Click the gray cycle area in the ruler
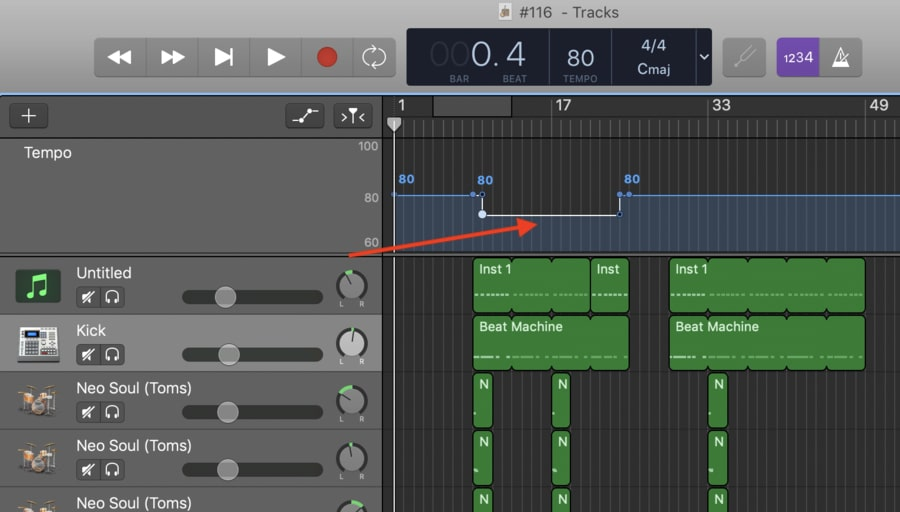 (472, 107)
